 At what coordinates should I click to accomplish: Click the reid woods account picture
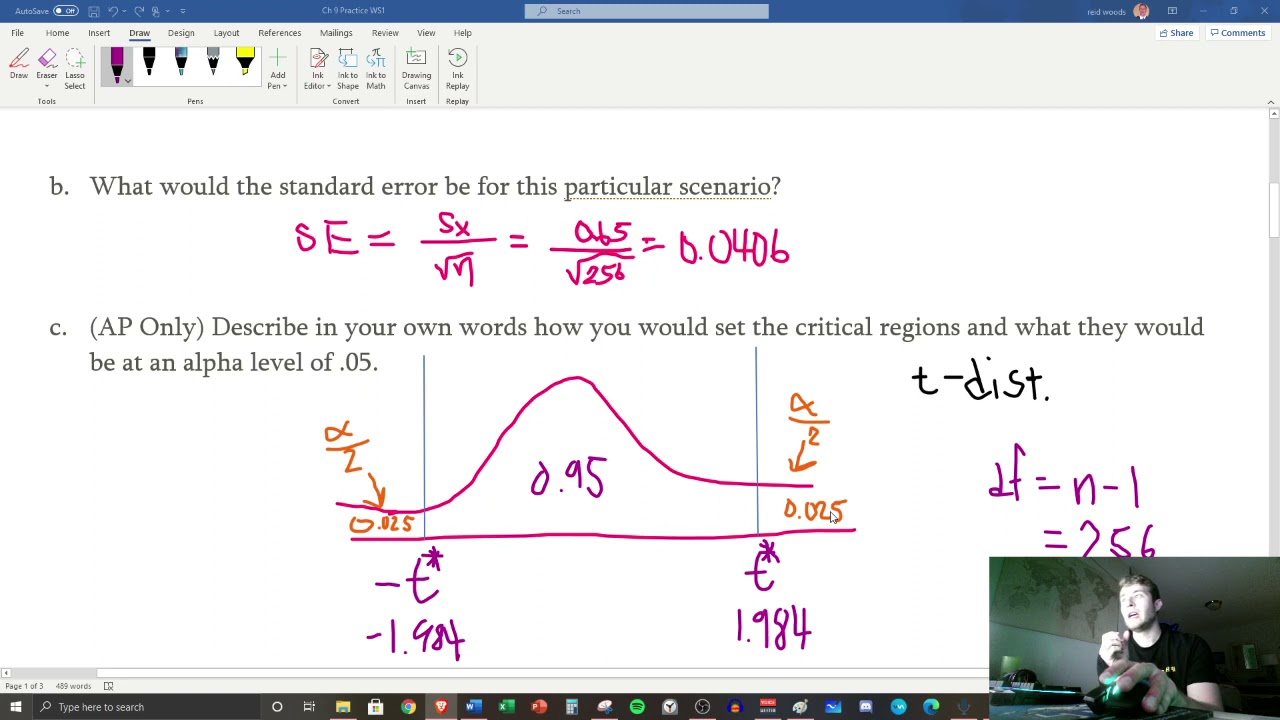click(1141, 11)
